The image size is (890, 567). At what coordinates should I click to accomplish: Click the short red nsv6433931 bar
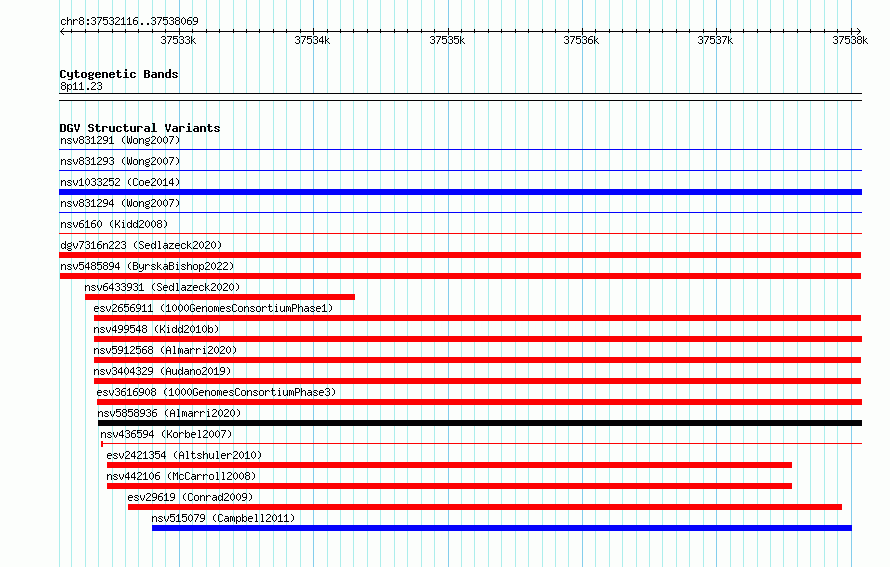(x=220, y=297)
